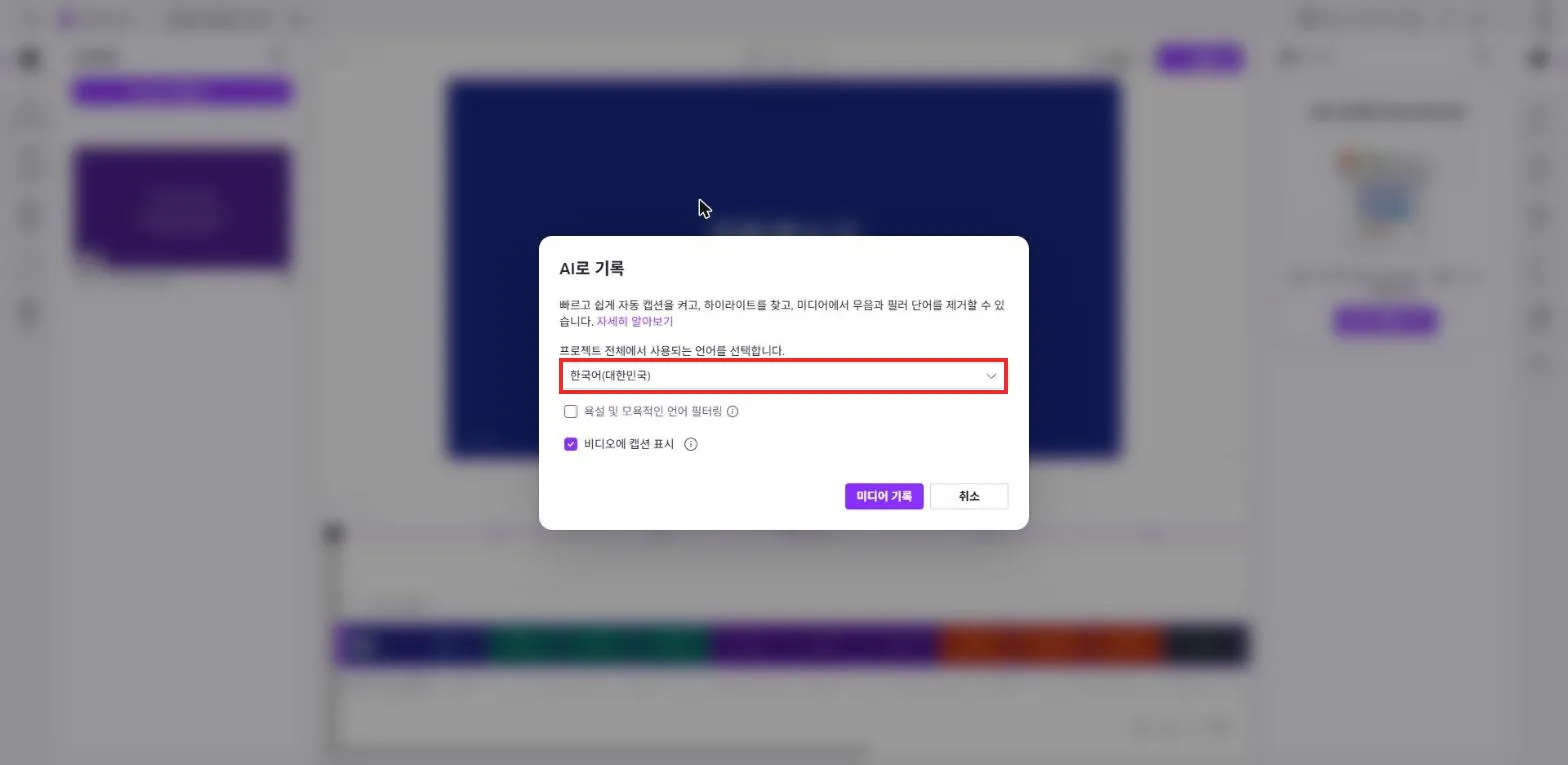Click the info icon beside 비디오에 캡션 표시
1568x765 pixels.
tap(690, 444)
